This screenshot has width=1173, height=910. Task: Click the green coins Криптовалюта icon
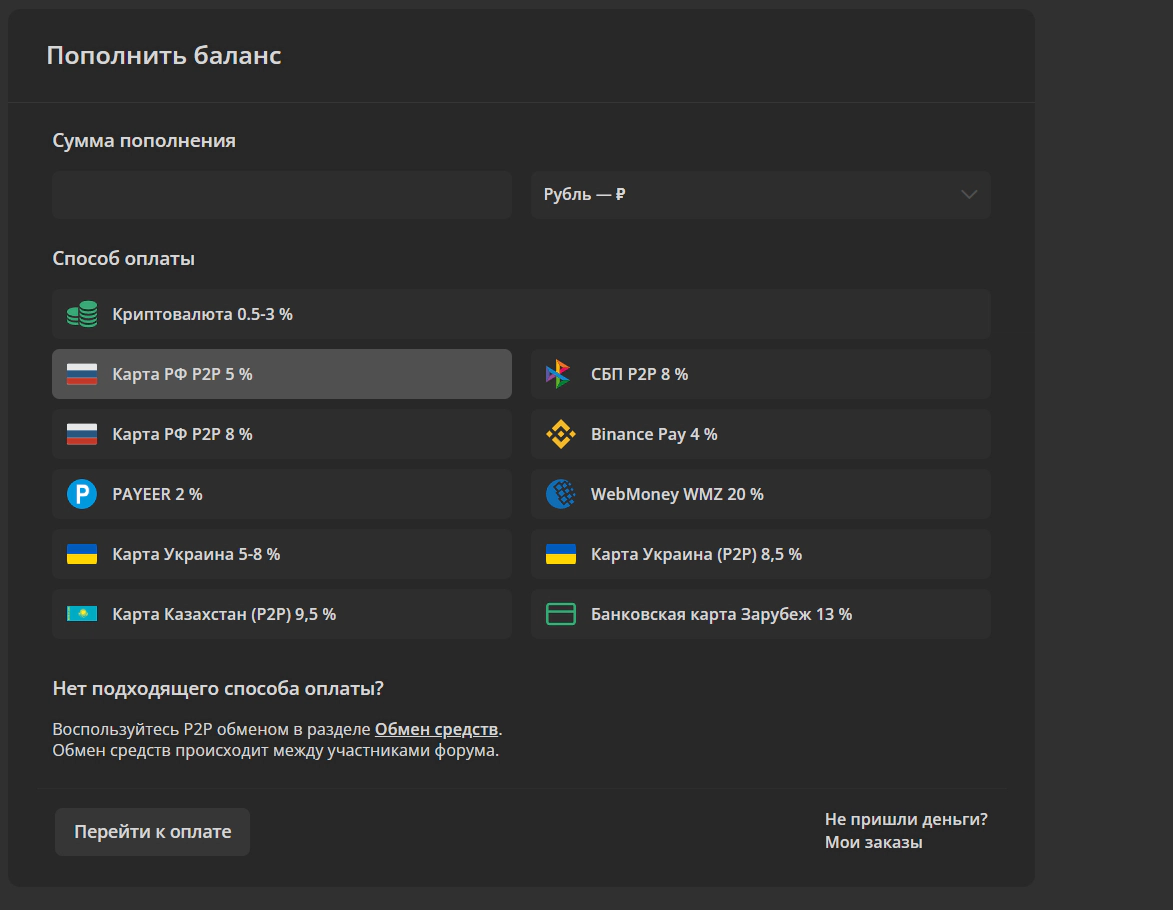(x=82, y=314)
